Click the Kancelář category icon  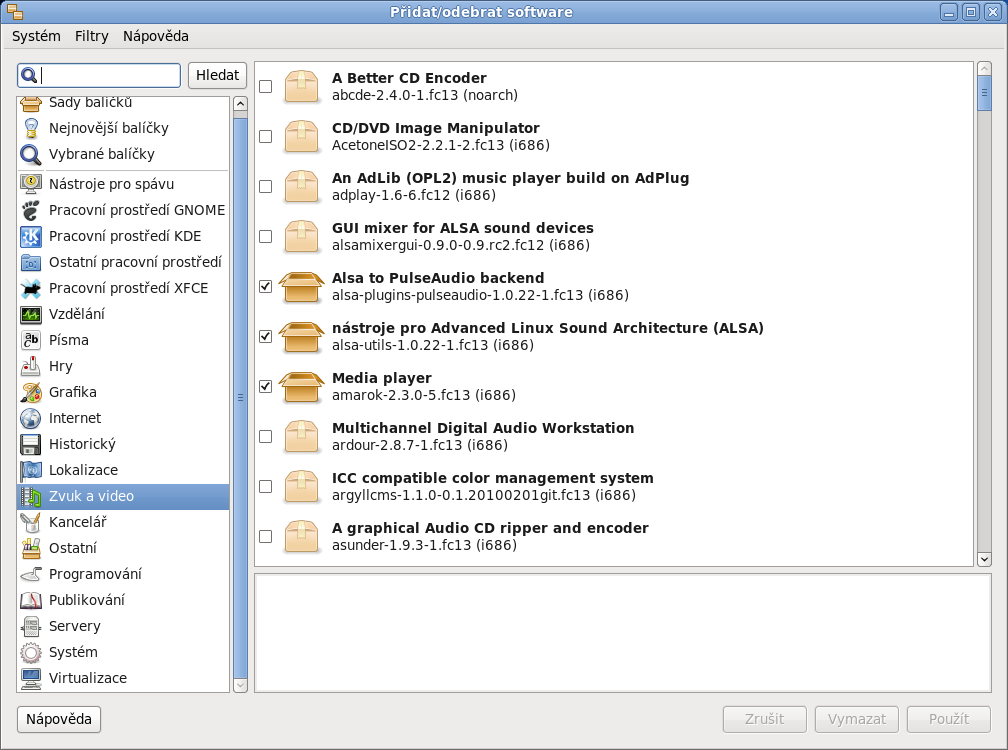(31, 522)
